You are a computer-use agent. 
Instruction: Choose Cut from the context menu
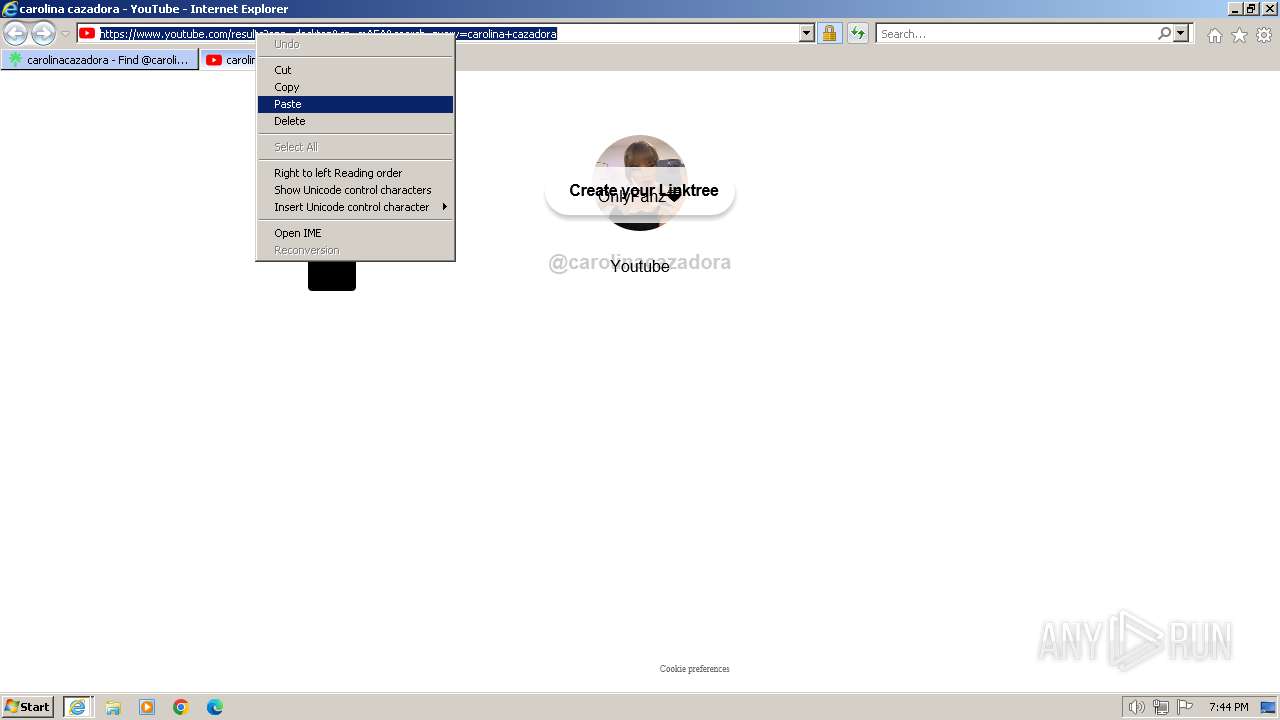(355, 70)
